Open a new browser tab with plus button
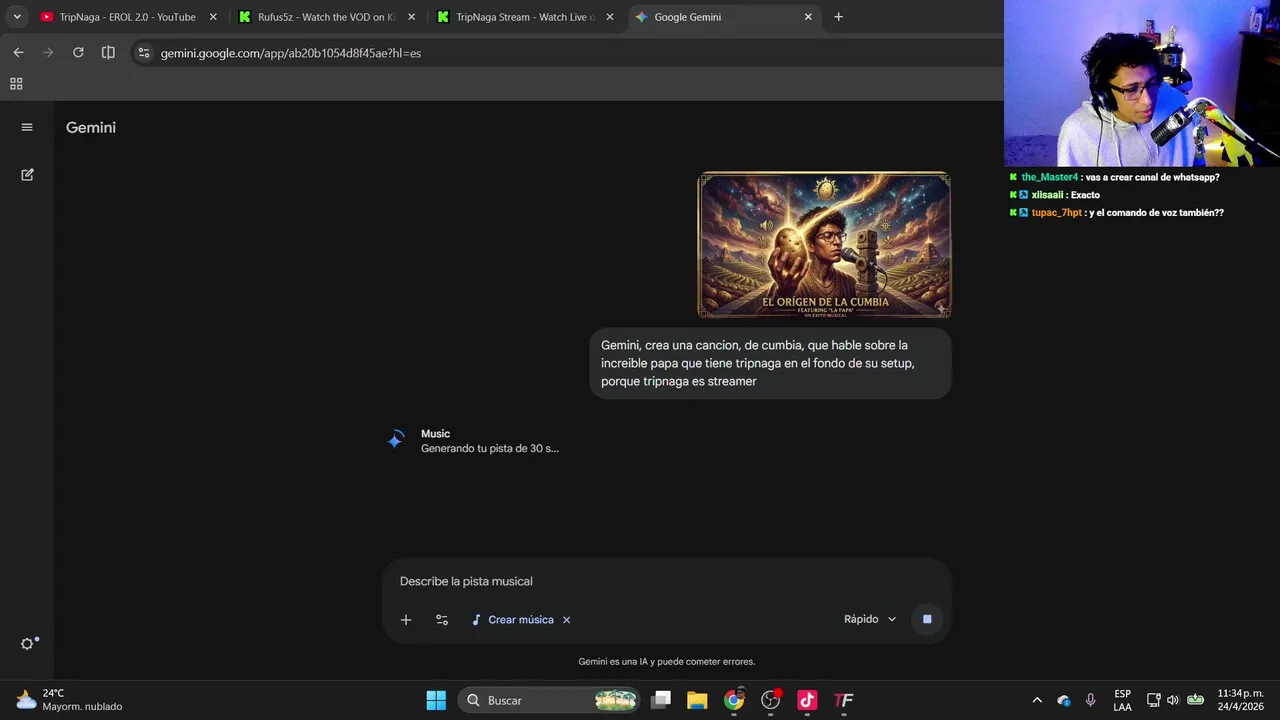The height and width of the screenshot is (720, 1280). pyautogui.click(x=838, y=17)
